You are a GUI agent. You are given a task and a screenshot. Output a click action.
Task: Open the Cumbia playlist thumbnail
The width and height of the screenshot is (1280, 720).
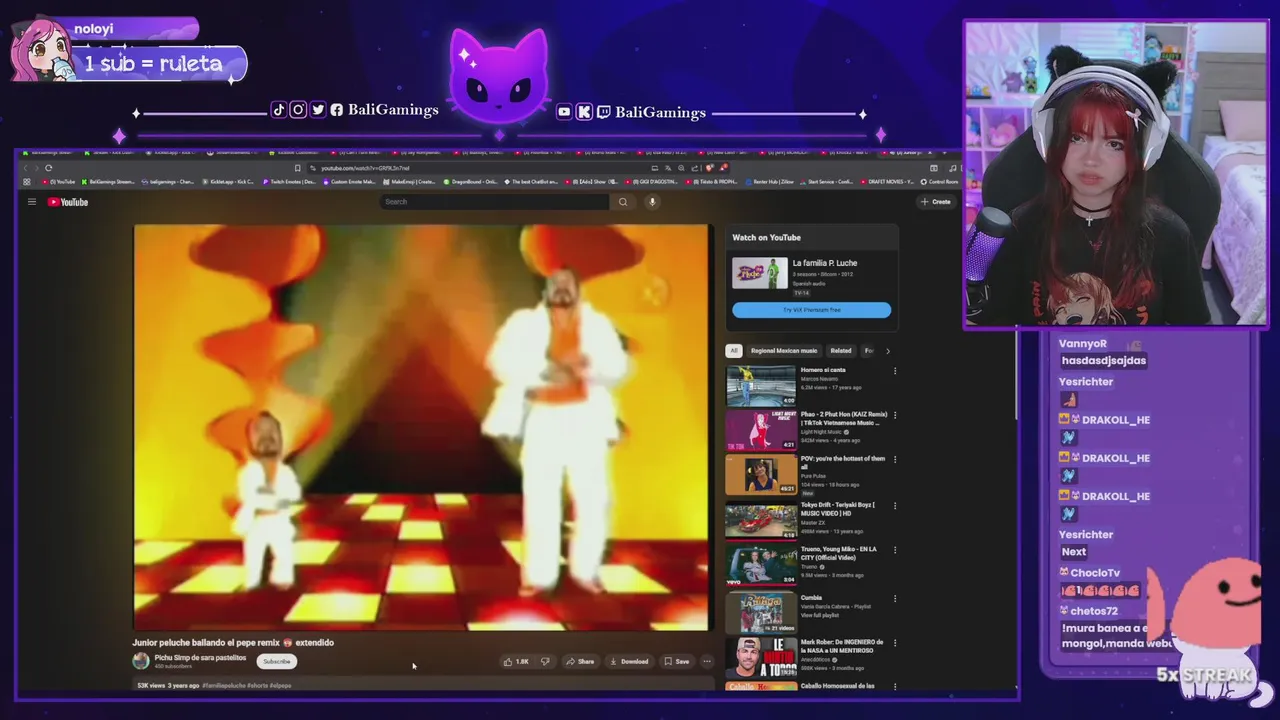point(761,612)
